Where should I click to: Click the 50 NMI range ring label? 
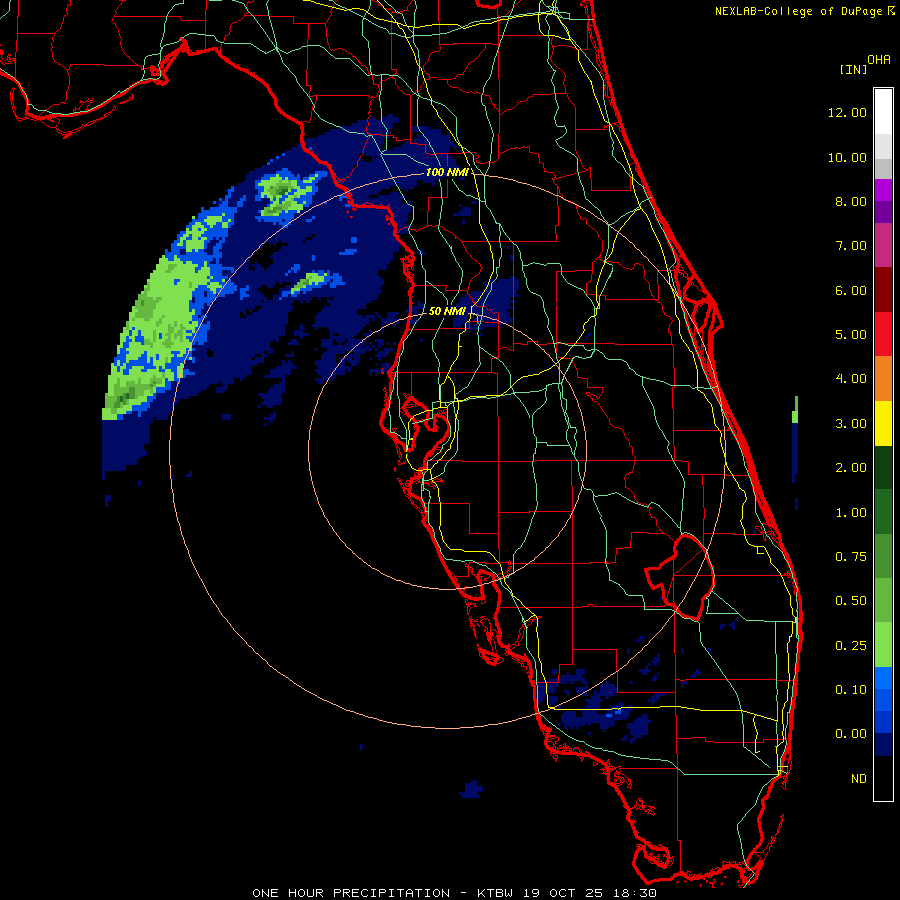coord(447,311)
